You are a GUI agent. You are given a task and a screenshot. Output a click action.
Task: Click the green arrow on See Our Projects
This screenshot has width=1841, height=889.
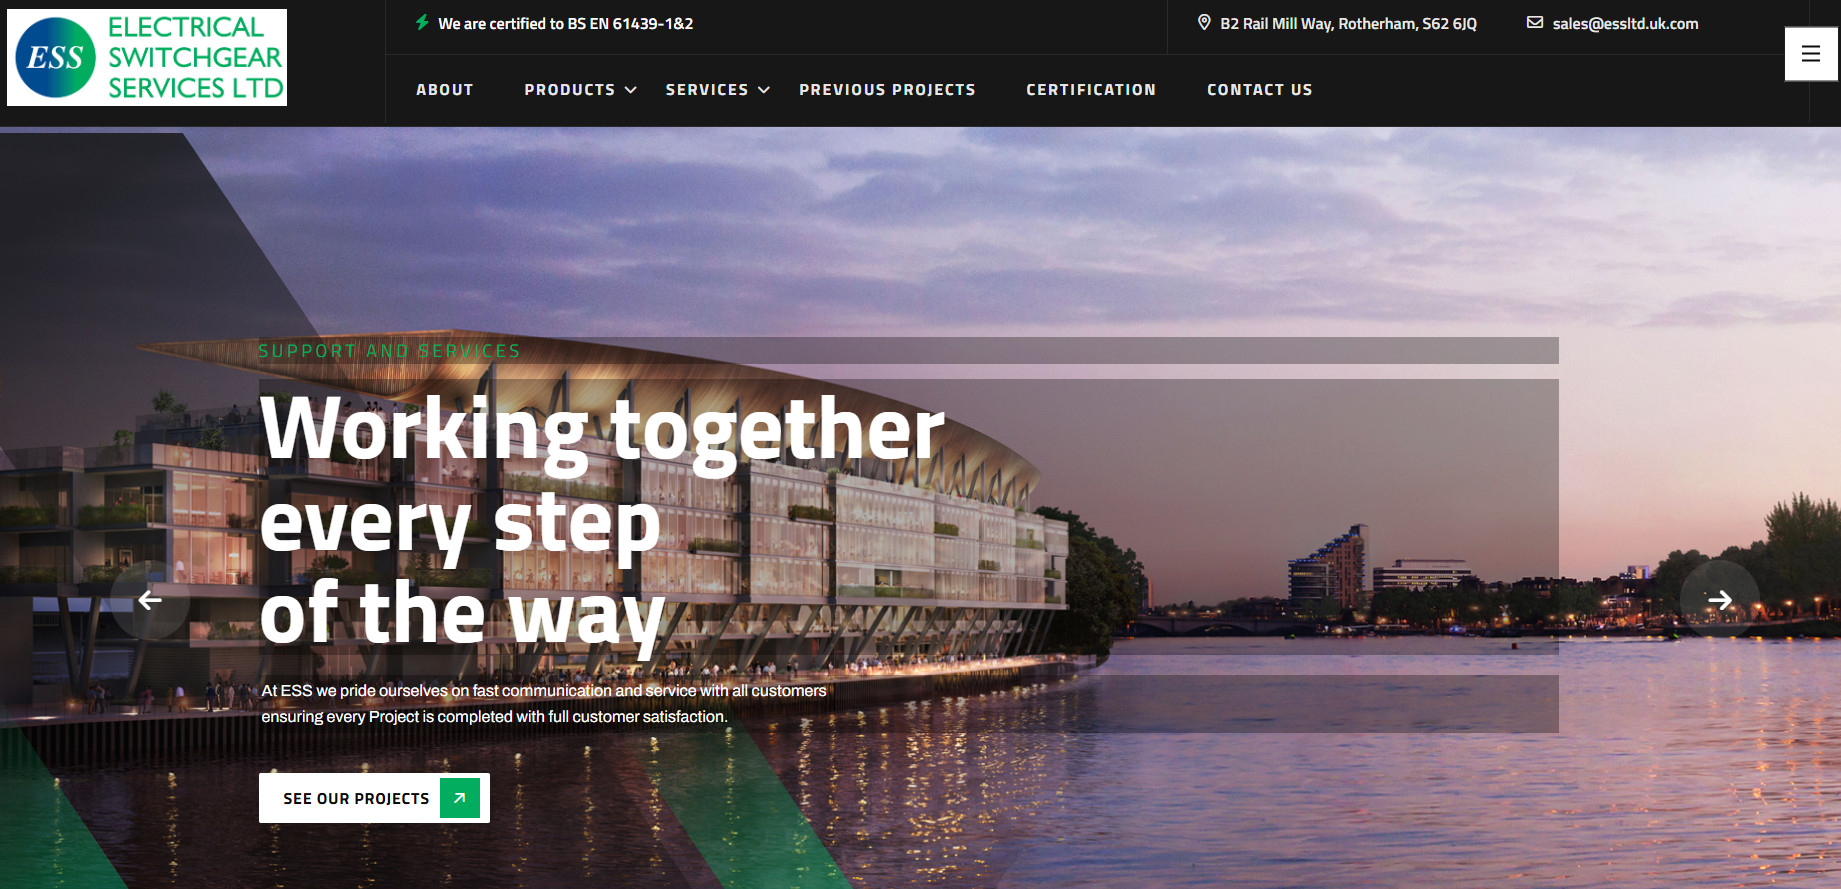pos(460,798)
